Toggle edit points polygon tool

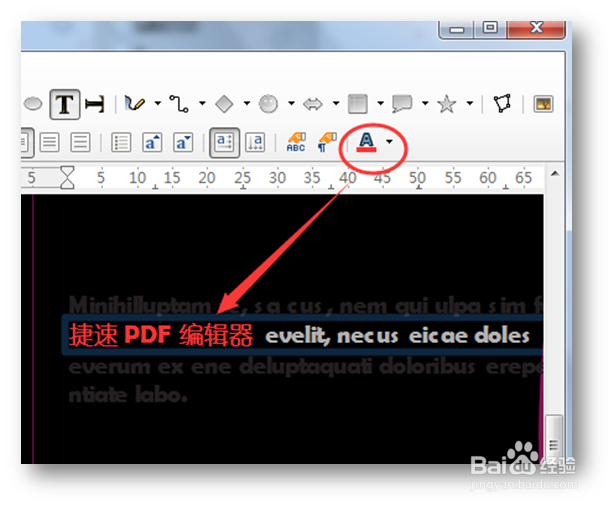point(502,103)
